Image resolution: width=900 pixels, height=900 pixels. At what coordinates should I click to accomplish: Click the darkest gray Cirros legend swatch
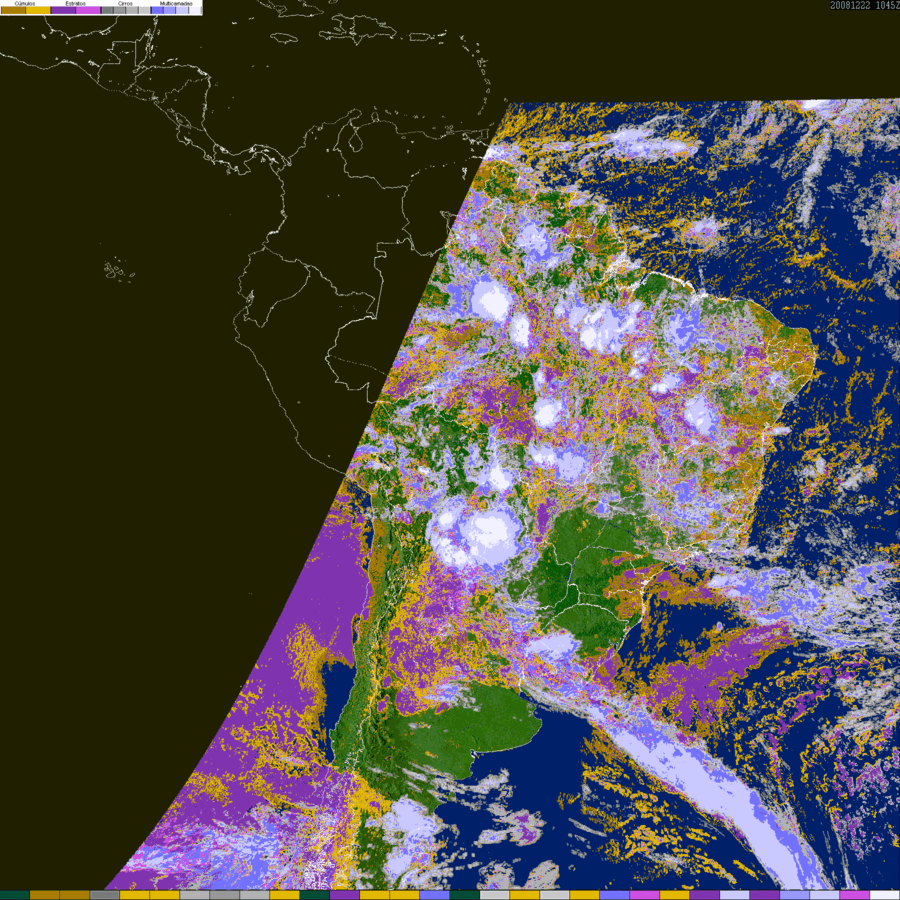coord(107,10)
